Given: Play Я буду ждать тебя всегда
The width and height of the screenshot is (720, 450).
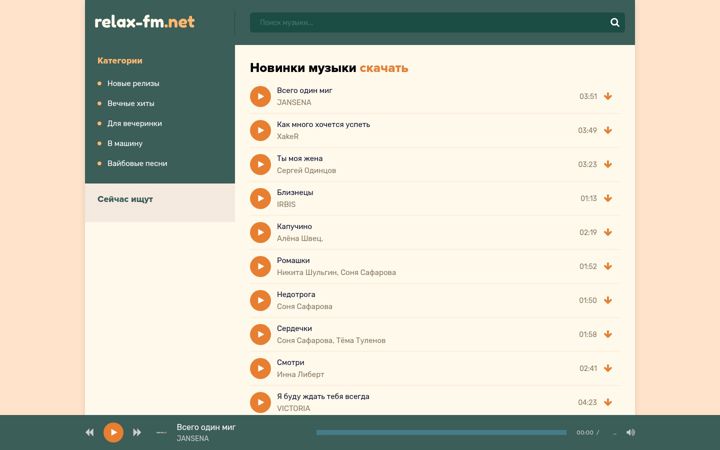Looking at the screenshot, I should 260,402.
